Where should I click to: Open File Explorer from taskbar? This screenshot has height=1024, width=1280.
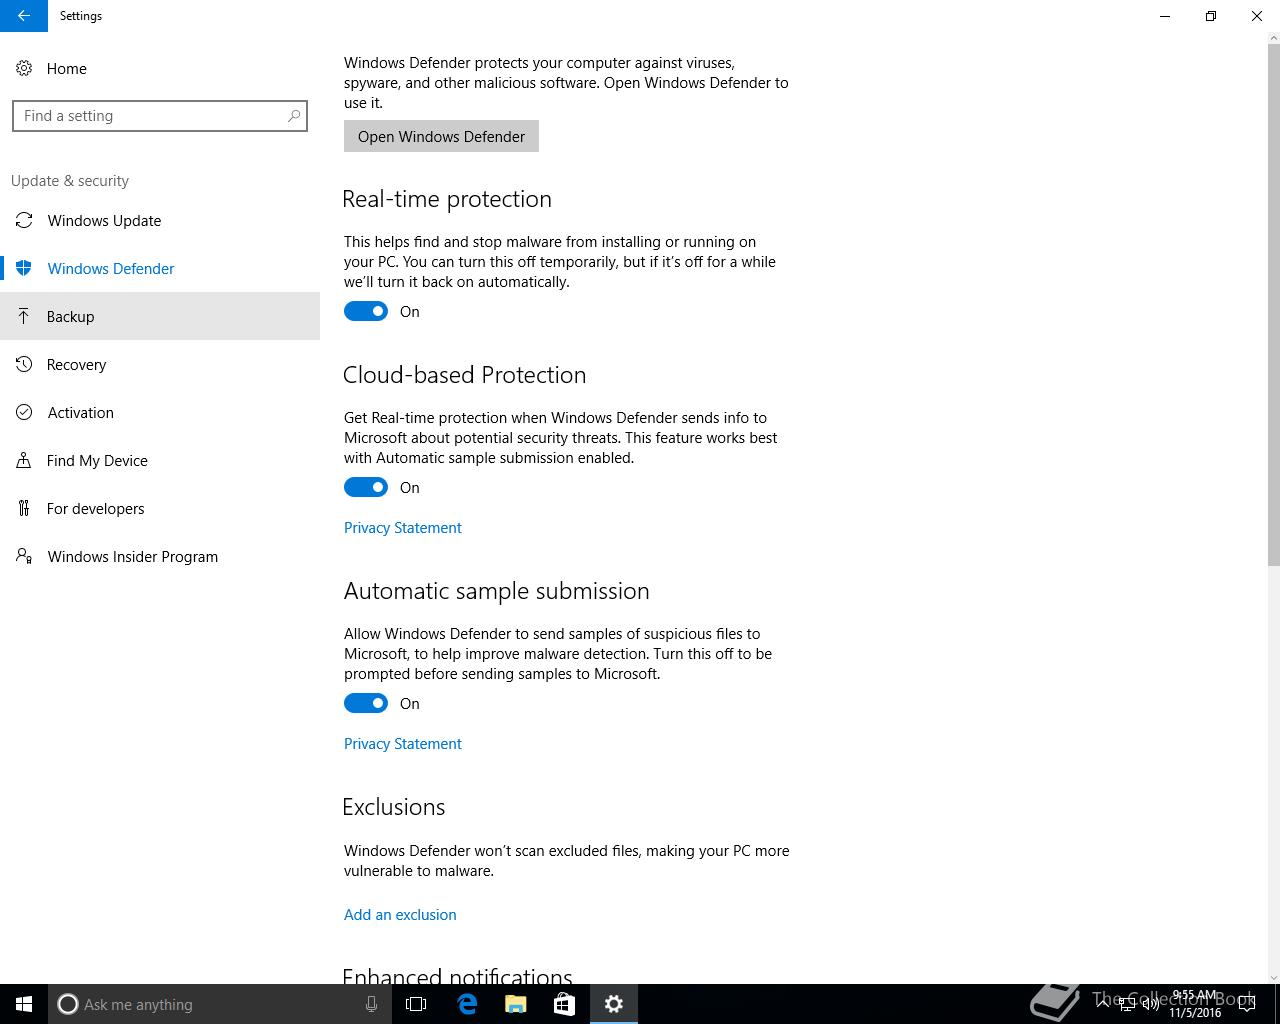coord(516,1004)
